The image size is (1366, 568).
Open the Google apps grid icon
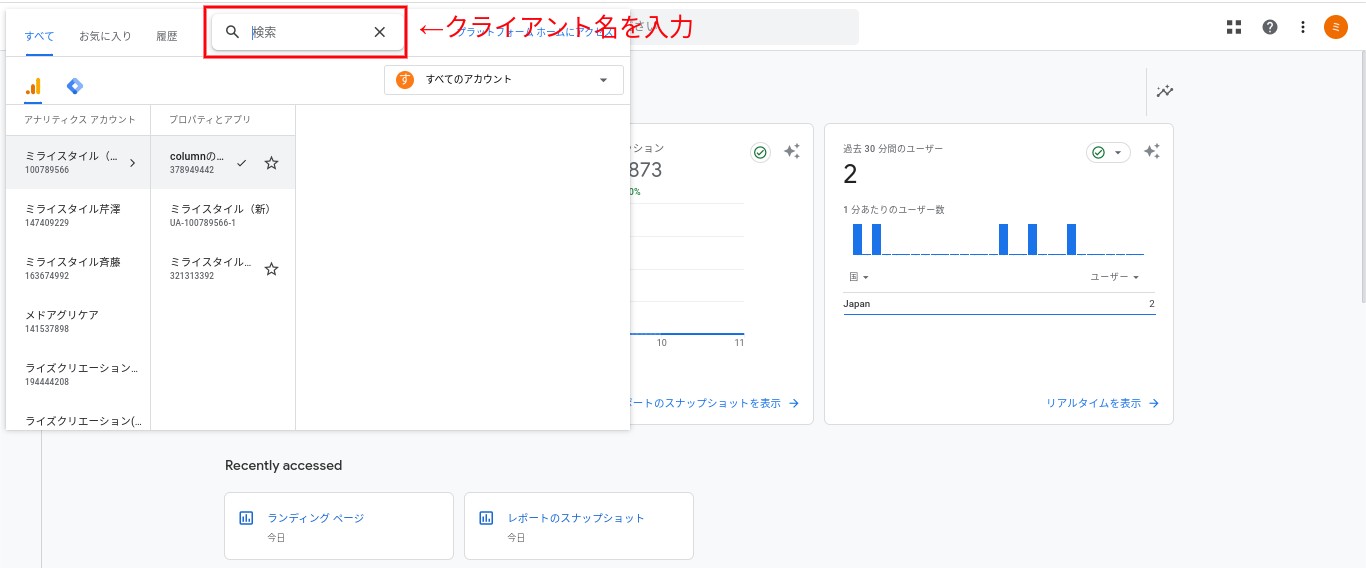coord(1234,27)
